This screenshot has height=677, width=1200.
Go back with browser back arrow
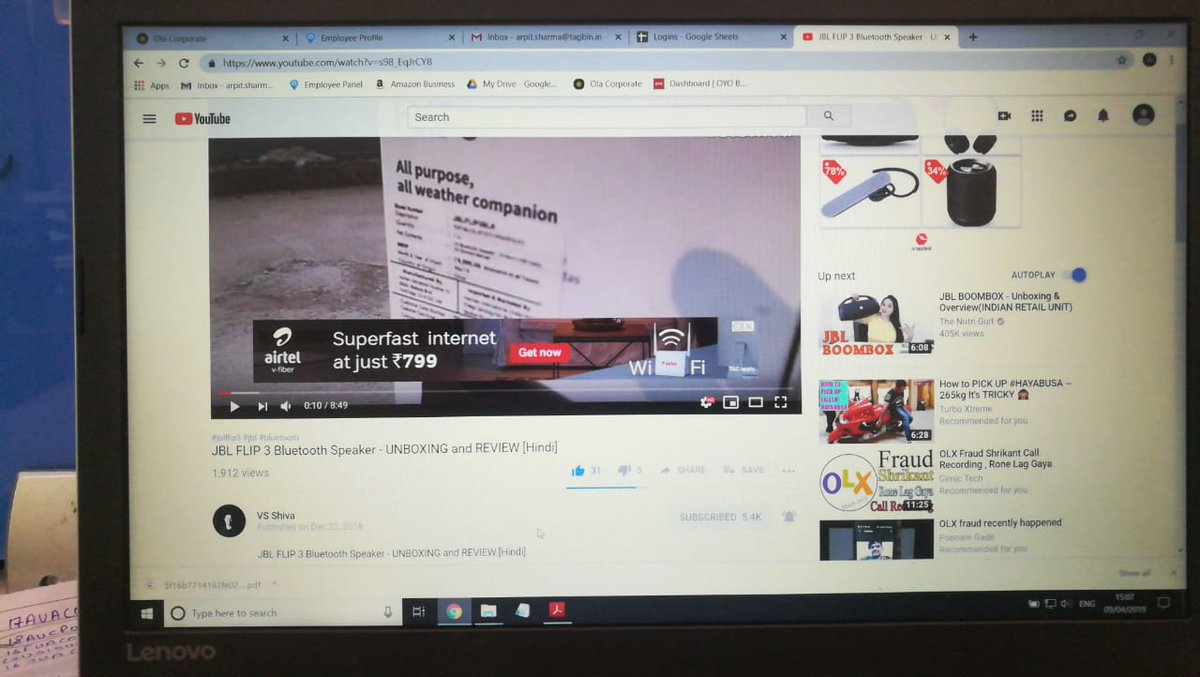coord(139,63)
